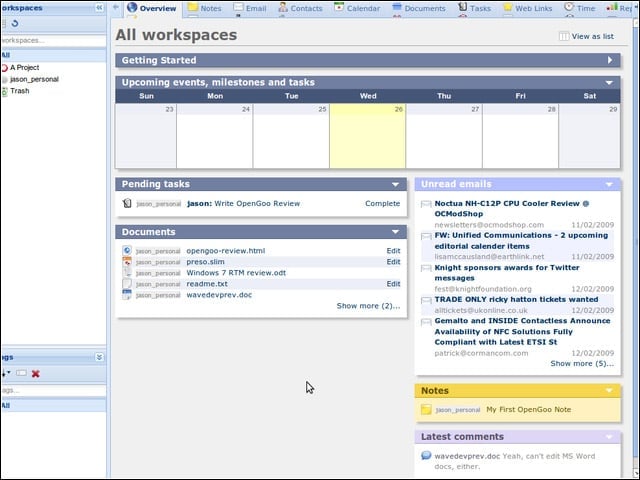Open the Contacts tab
640x480 pixels.
click(300, 8)
